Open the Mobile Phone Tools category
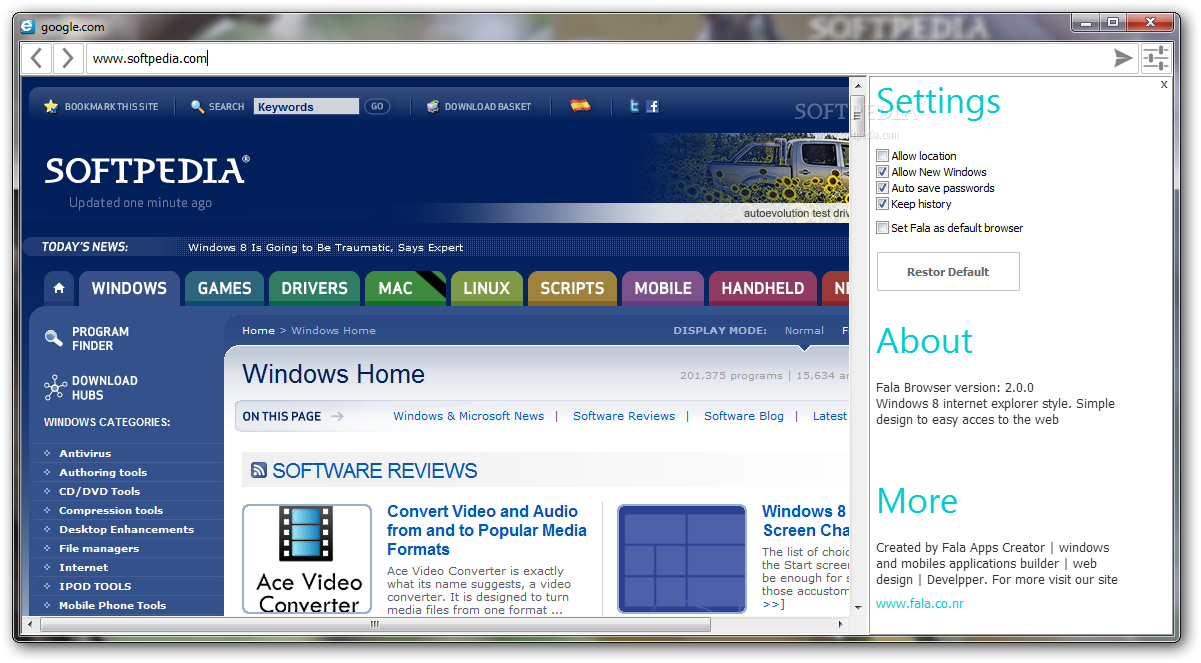Screen dimensions: 1201x663 pos(113,605)
